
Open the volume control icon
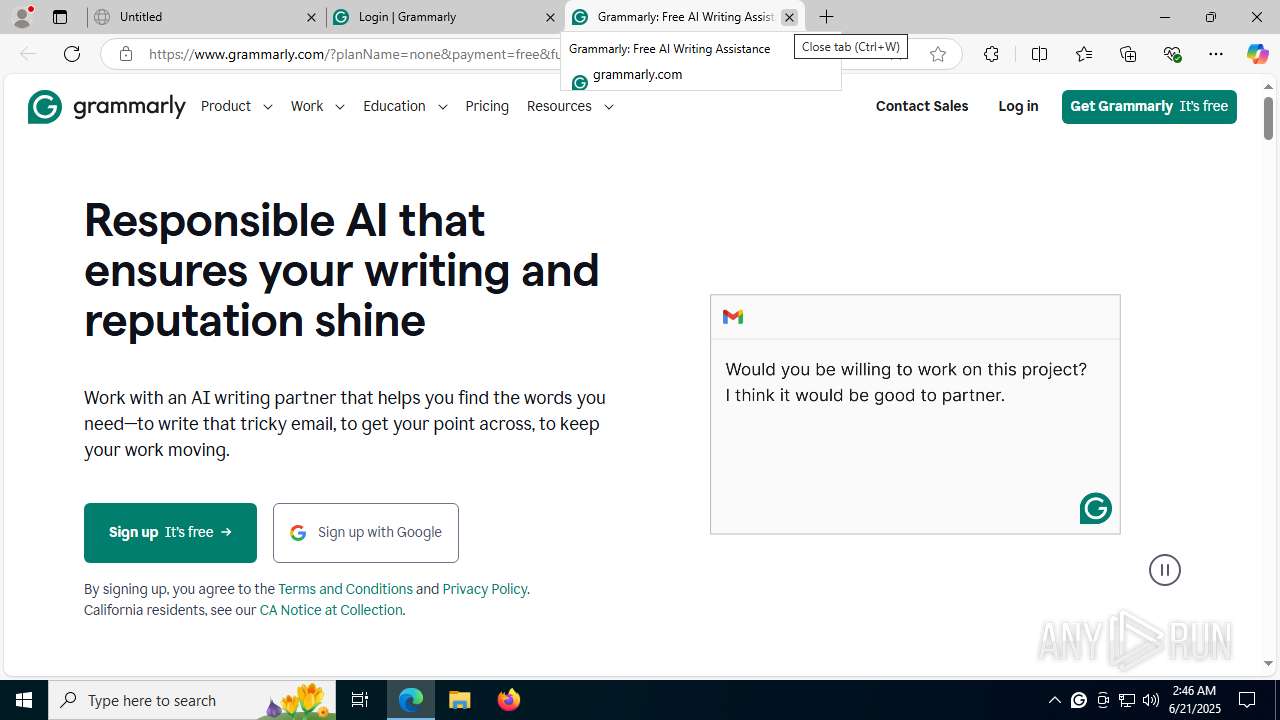(x=1151, y=700)
